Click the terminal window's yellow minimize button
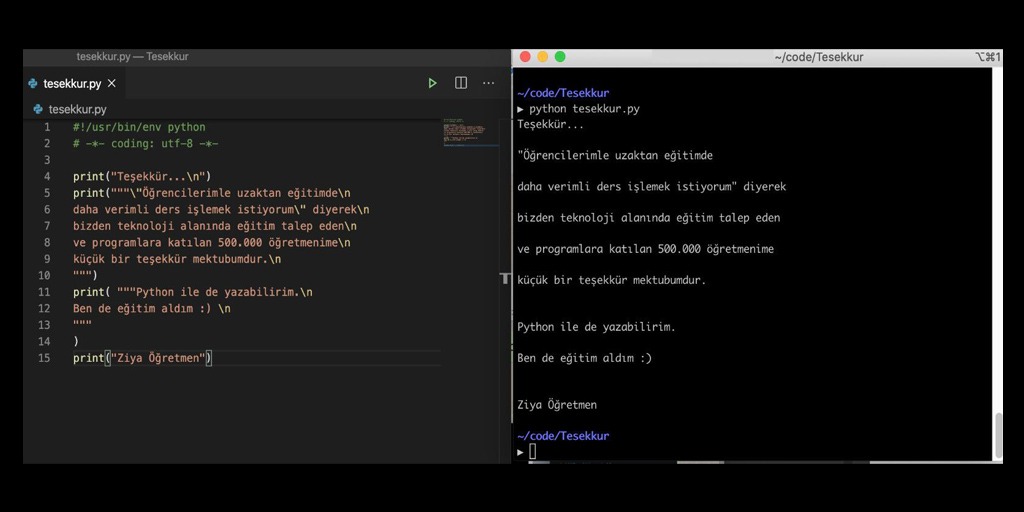The height and width of the screenshot is (512, 1024). tap(543, 57)
